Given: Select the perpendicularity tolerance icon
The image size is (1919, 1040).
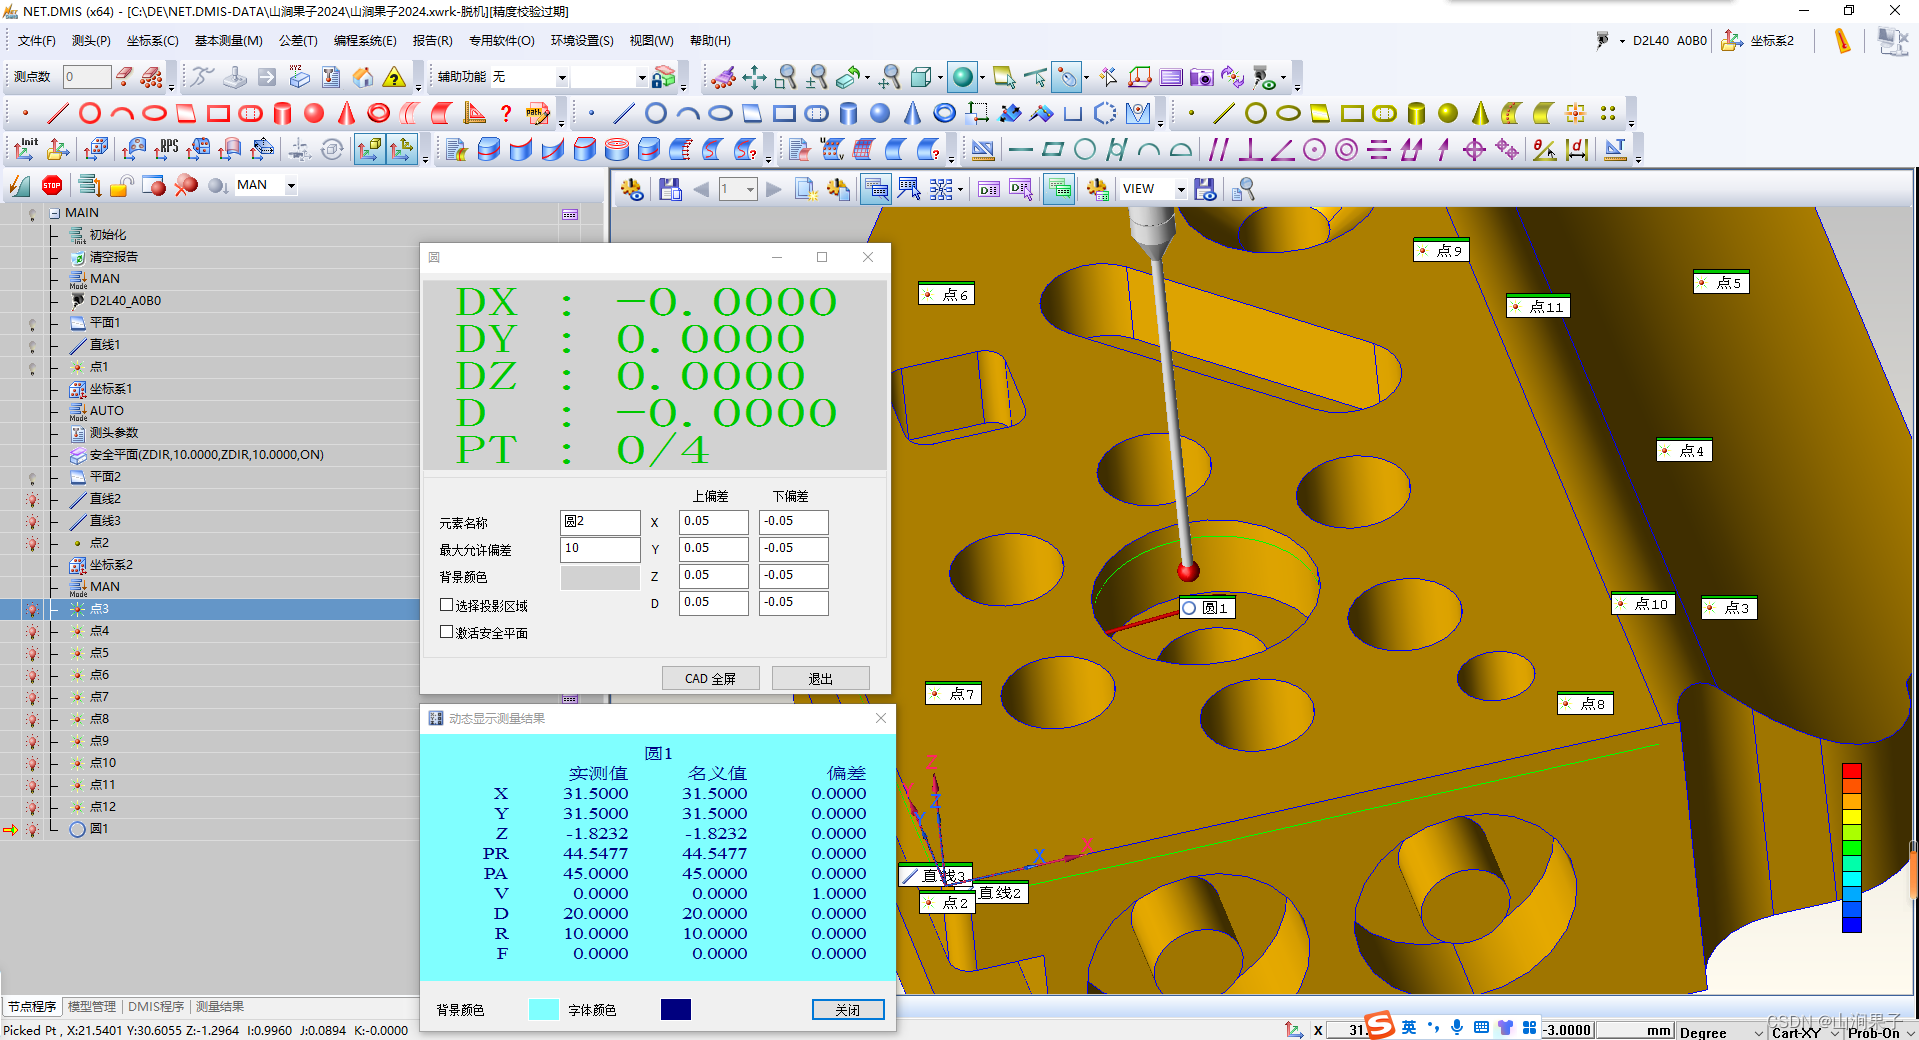Looking at the screenshot, I should click(x=1250, y=150).
